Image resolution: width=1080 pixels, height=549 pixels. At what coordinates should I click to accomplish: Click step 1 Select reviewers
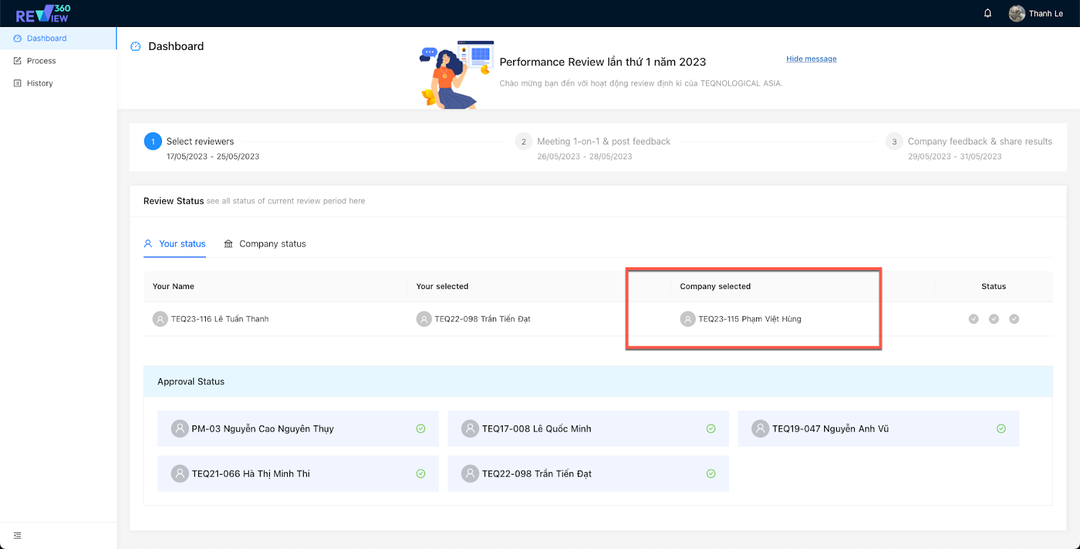[x=200, y=142]
